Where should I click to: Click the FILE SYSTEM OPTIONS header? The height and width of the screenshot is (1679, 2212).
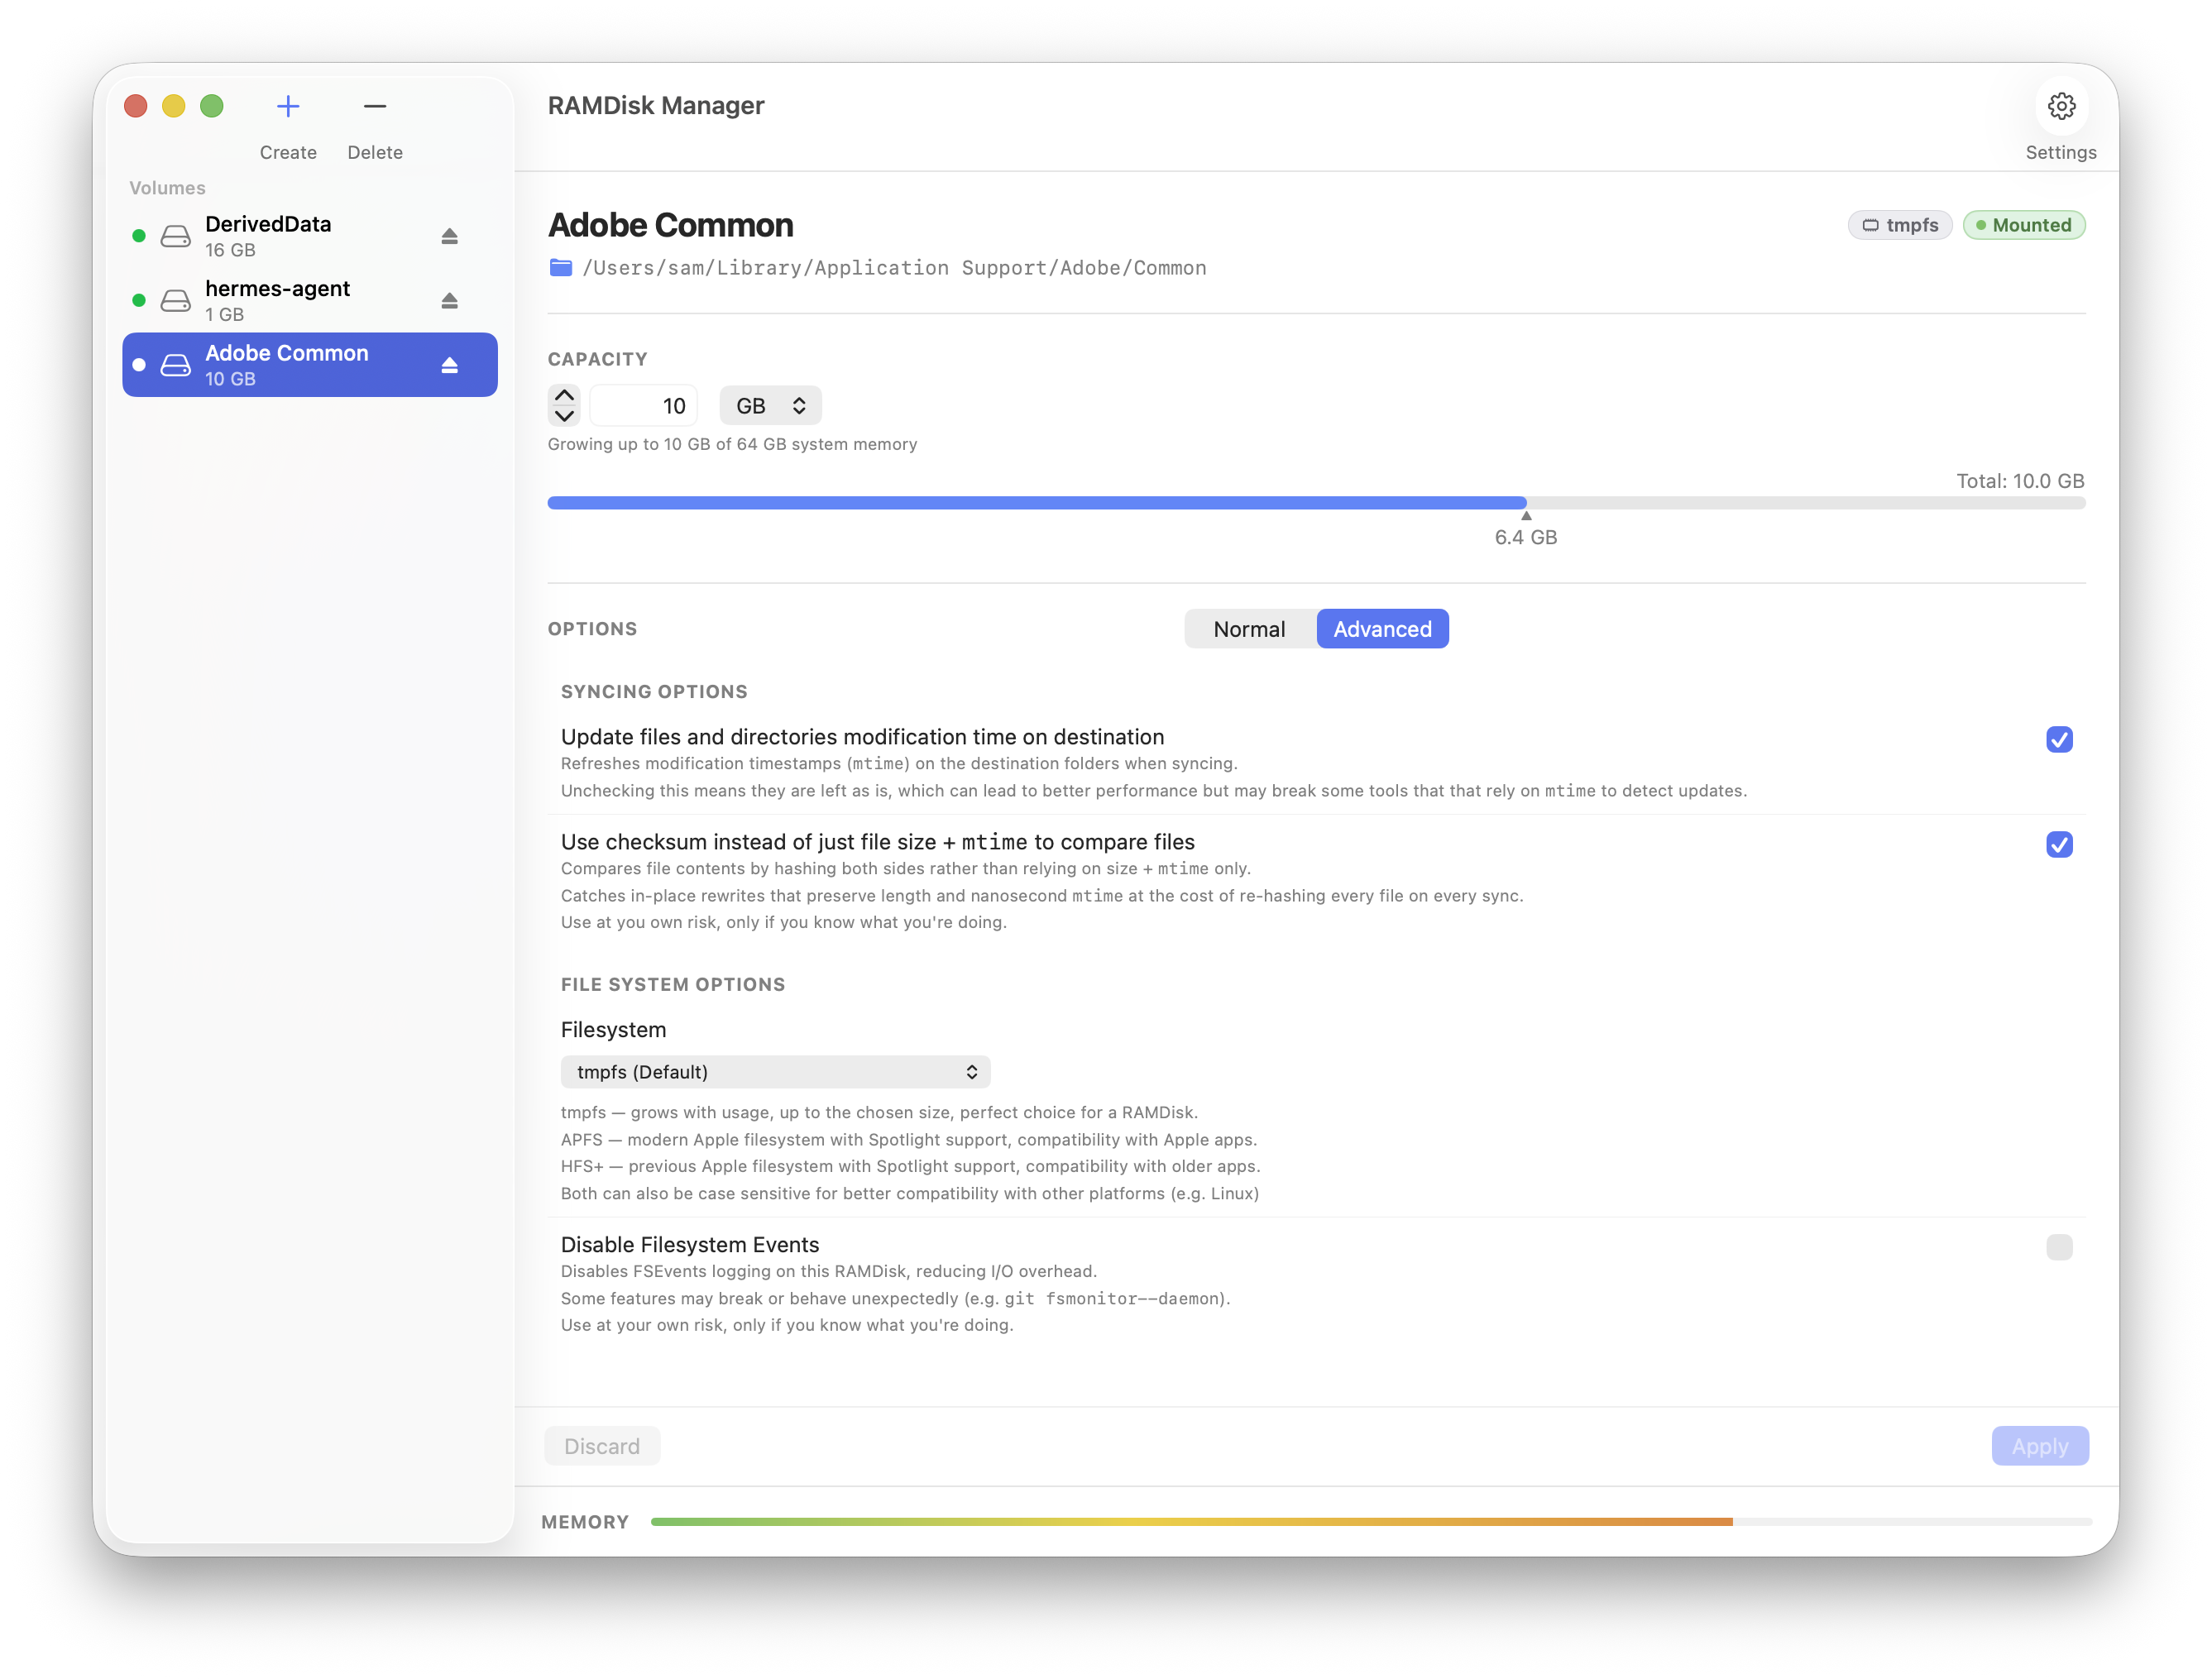pos(673,984)
